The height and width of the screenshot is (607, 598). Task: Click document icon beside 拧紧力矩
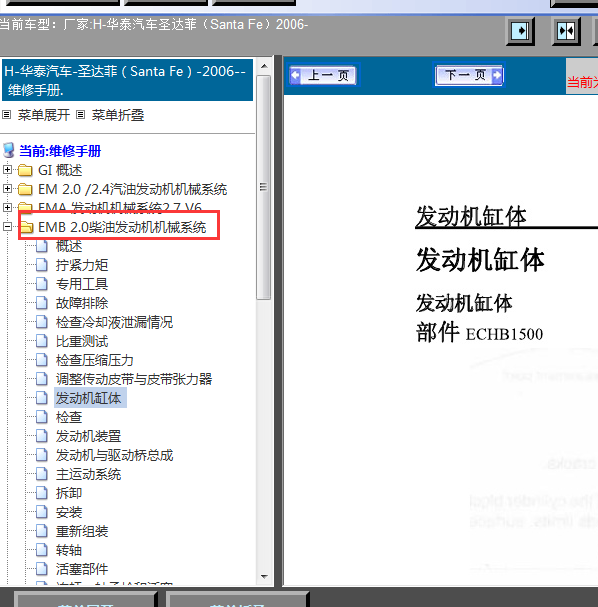click(x=41, y=265)
